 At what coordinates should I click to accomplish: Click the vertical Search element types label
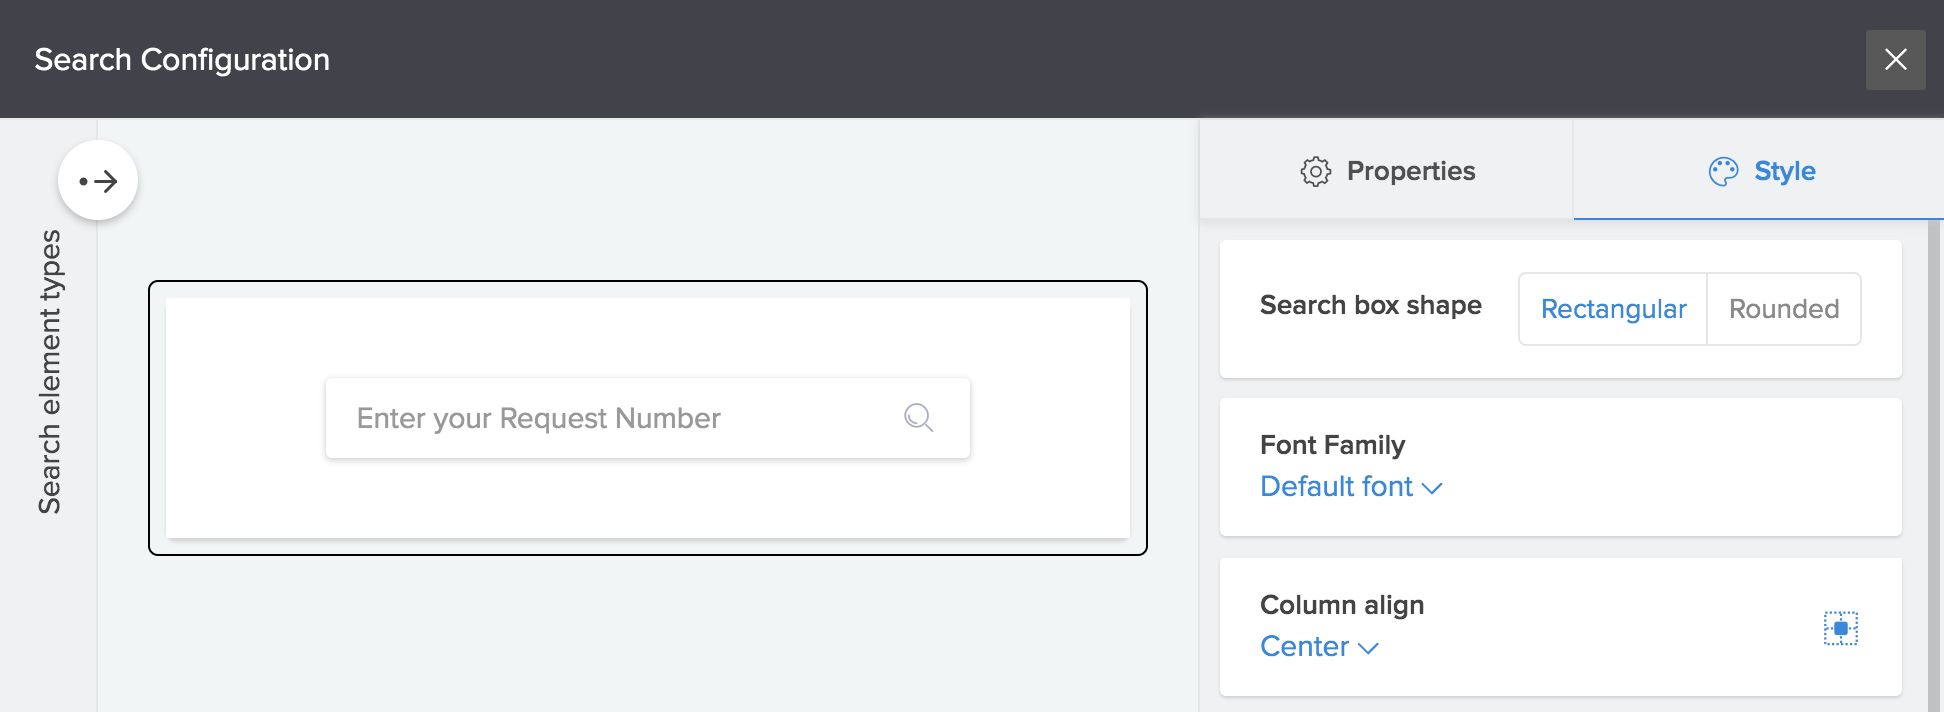point(49,371)
